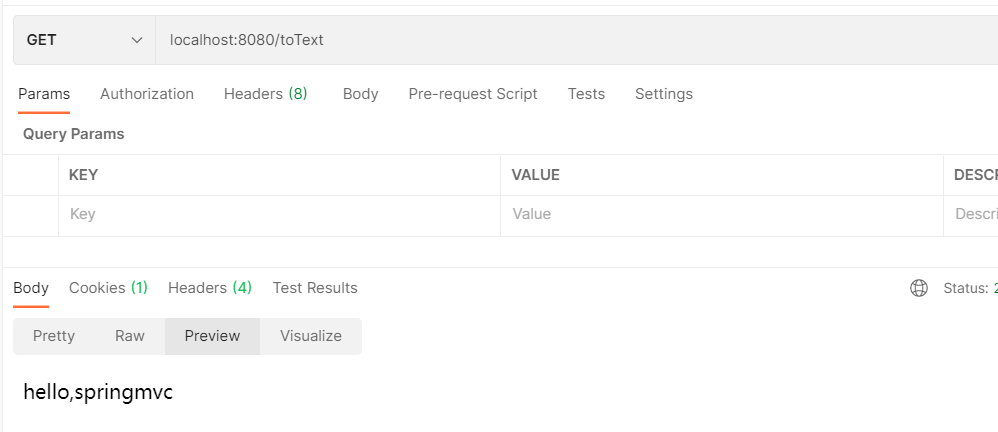Open the Cookies (1) response tab
This screenshot has height=432, width=998.
coord(108,288)
